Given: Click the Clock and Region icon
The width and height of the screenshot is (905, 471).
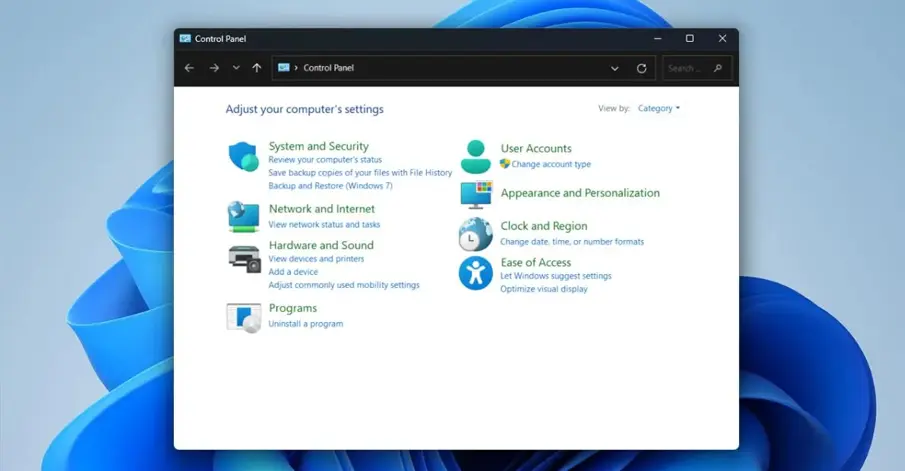Looking at the screenshot, I should tap(476, 235).
